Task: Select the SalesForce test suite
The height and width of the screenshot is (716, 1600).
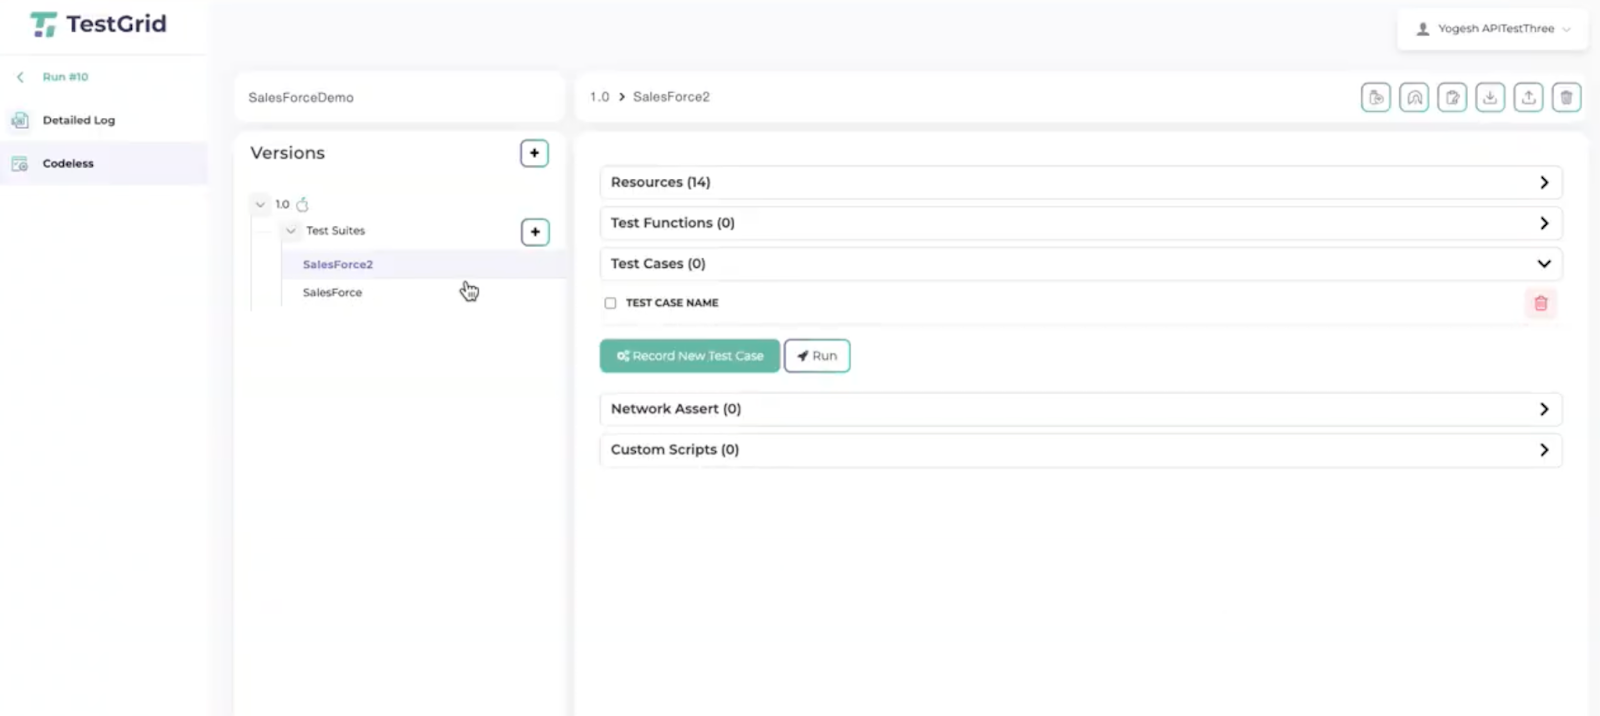Action: [332, 293]
